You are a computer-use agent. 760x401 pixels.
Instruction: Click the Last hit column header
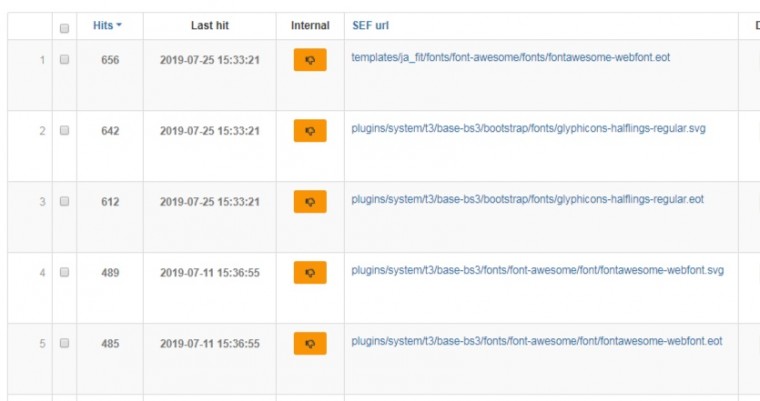209,25
